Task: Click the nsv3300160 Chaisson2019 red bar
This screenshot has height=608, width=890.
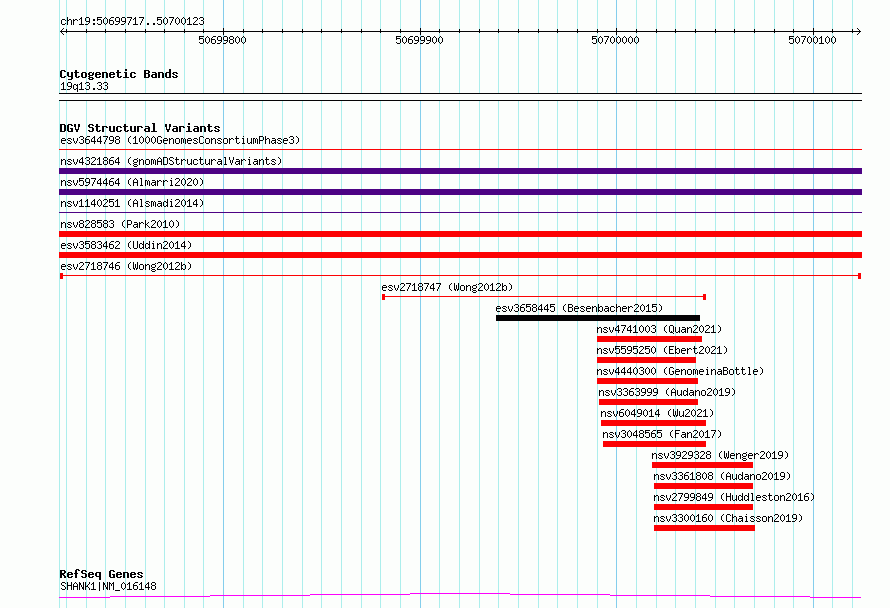Action: [x=704, y=528]
